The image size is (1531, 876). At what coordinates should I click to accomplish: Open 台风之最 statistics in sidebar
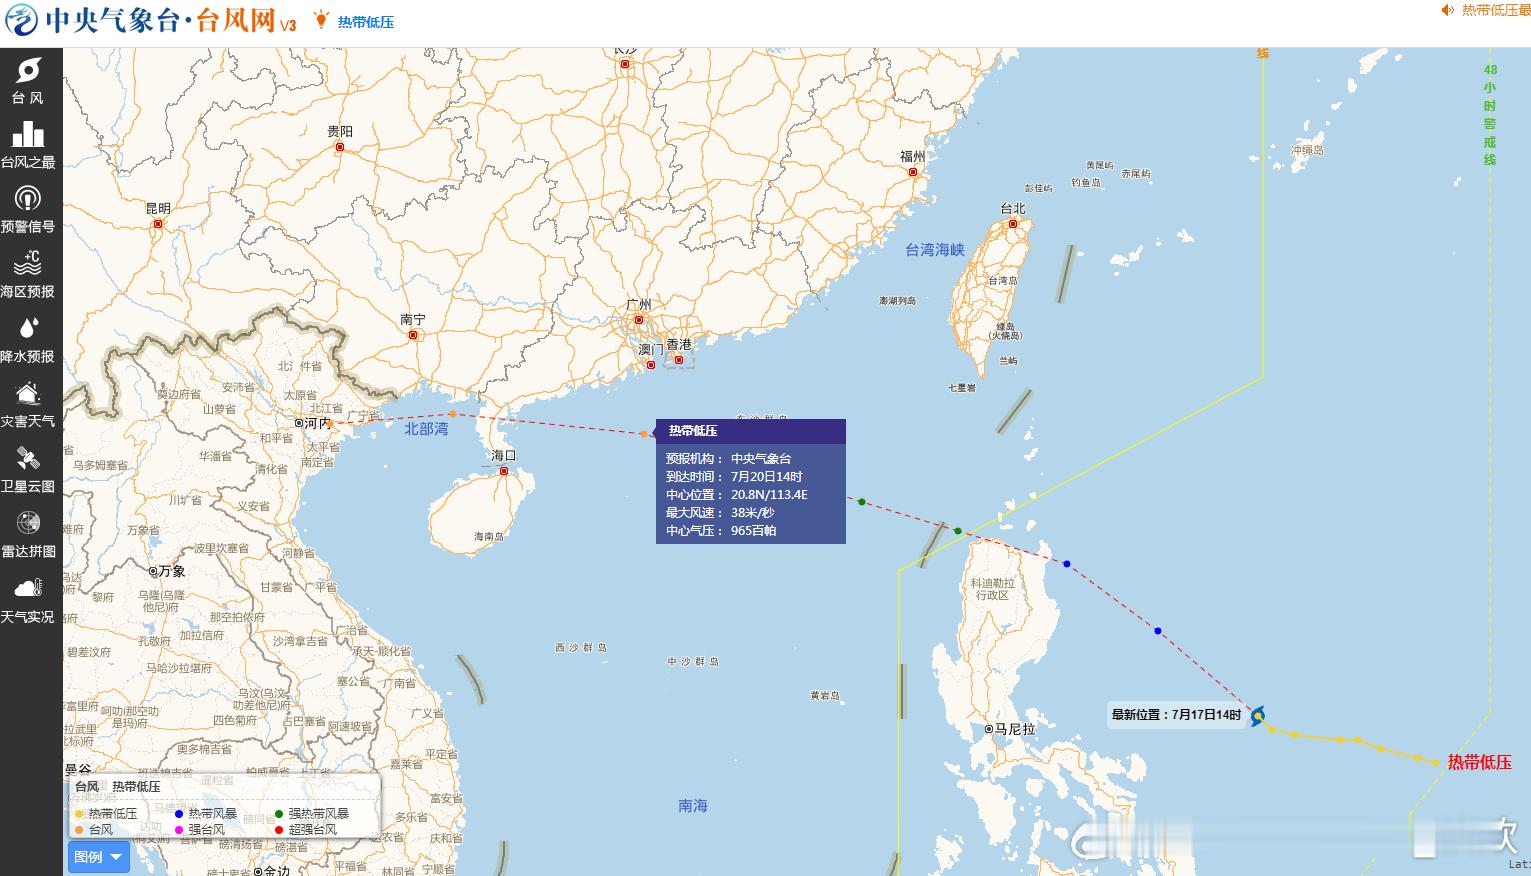[x=28, y=146]
